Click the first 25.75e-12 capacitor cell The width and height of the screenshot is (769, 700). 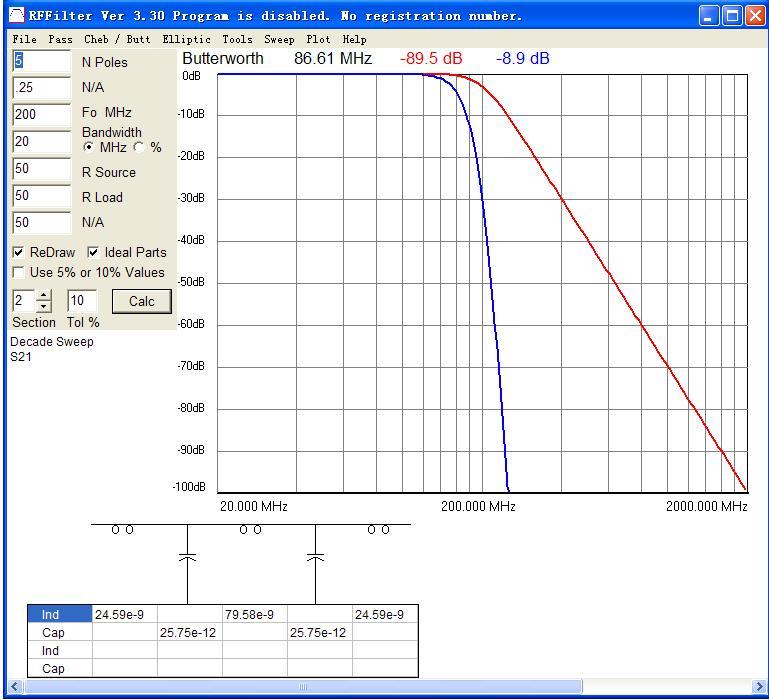[x=190, y=633]
